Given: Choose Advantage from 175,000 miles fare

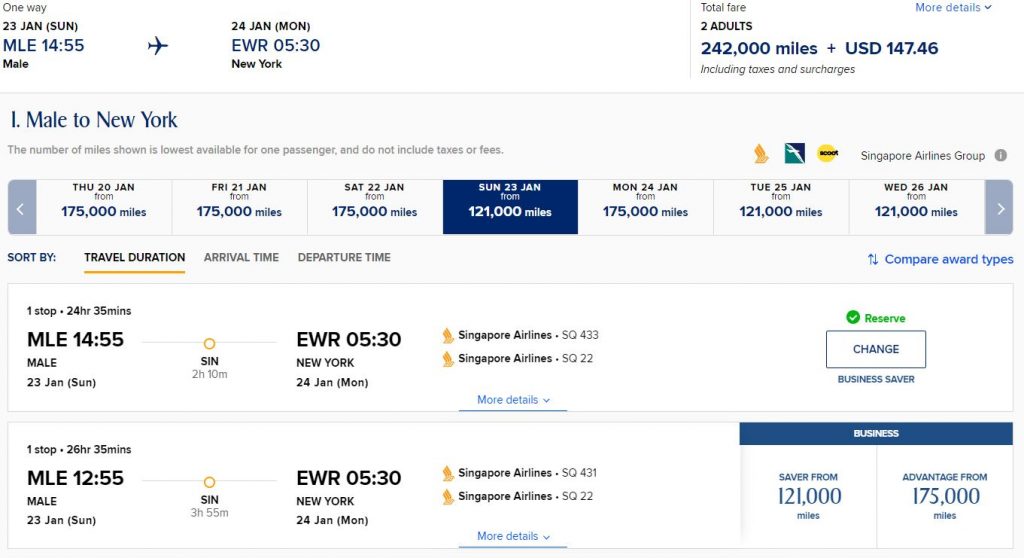Looking at the screenshot, I should [945, 496].
